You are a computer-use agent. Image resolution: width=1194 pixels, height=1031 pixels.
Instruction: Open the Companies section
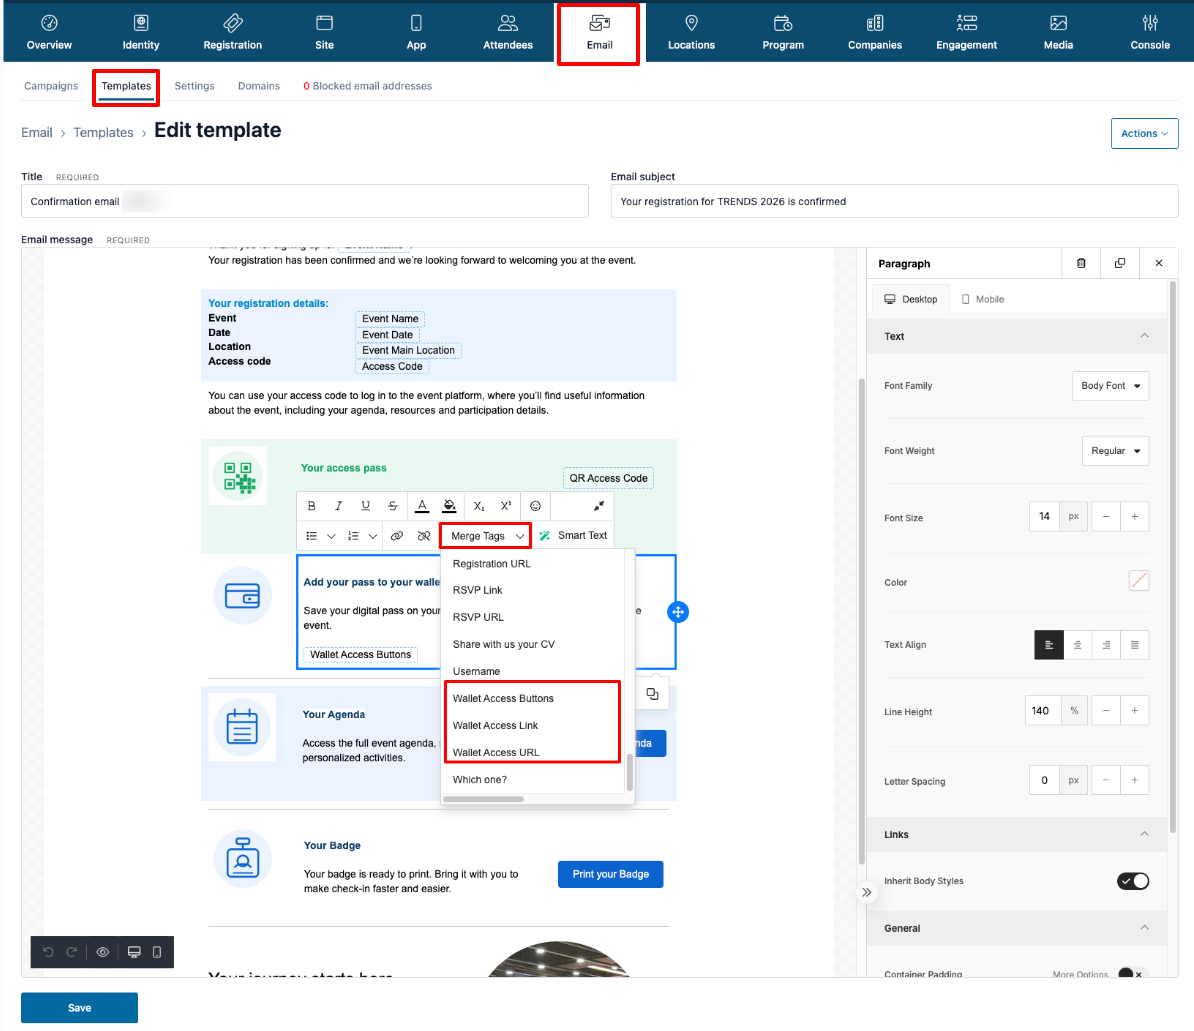(875, 33)
